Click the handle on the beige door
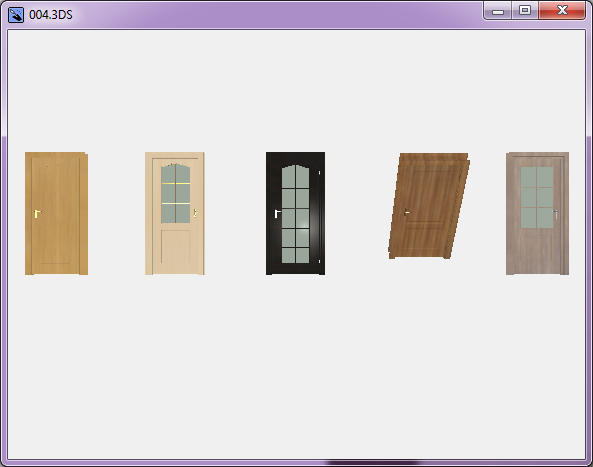 pyautogui.click(x=195, y=213)
